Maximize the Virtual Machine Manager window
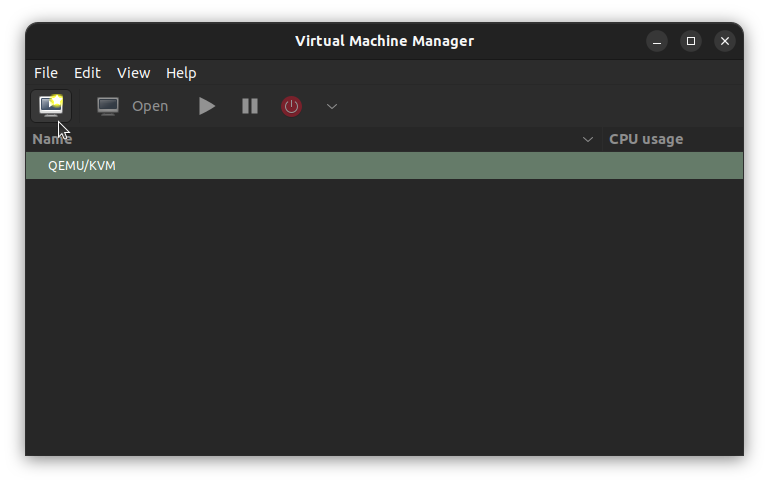 [x=691, y=41]
